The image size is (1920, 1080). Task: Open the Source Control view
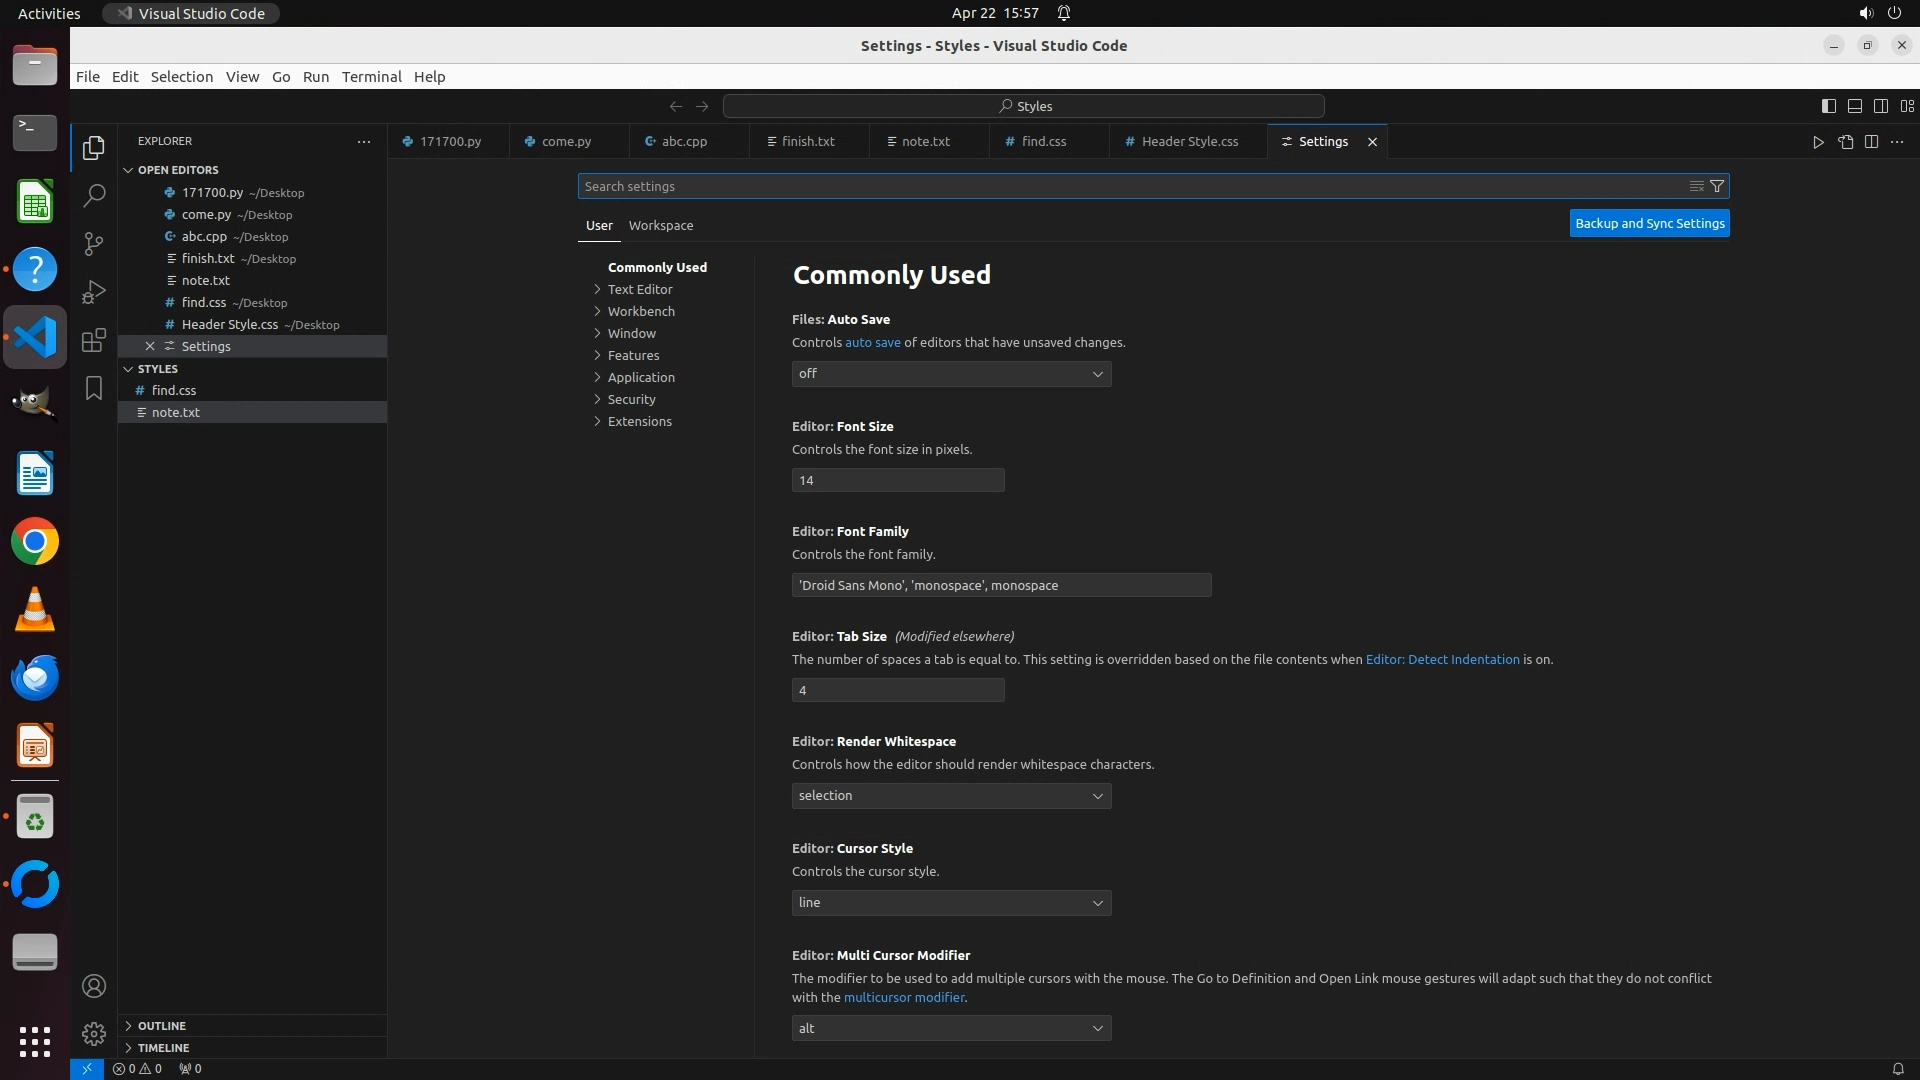(94, 244)
